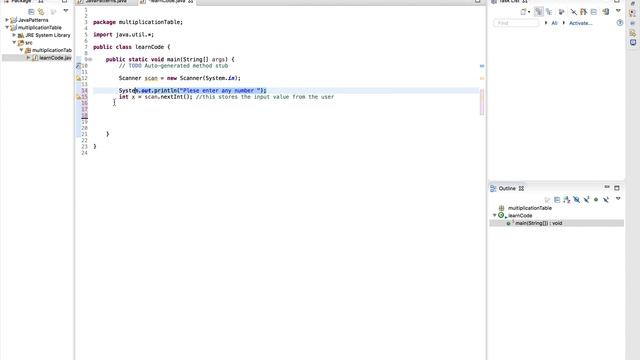Select learnCode.java in Package Explorer
Screen dimensions: 640x360
click(x=55, y=58)
